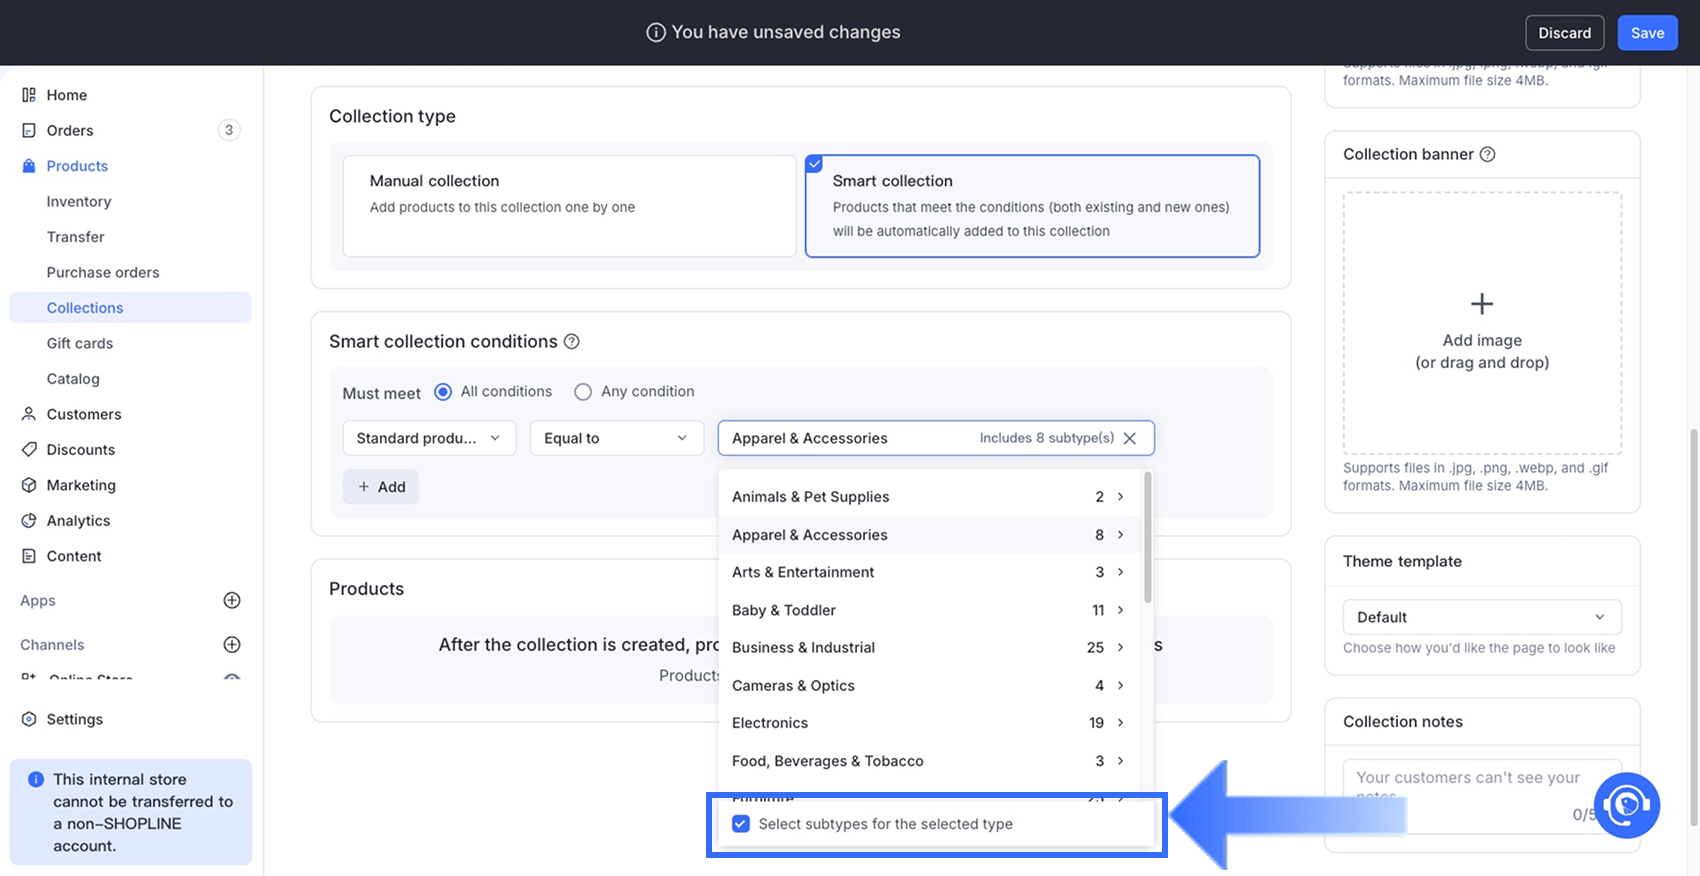Choose Electronics from the product type list
This screenshot has width=1700, height=876.
click(770, 723)
